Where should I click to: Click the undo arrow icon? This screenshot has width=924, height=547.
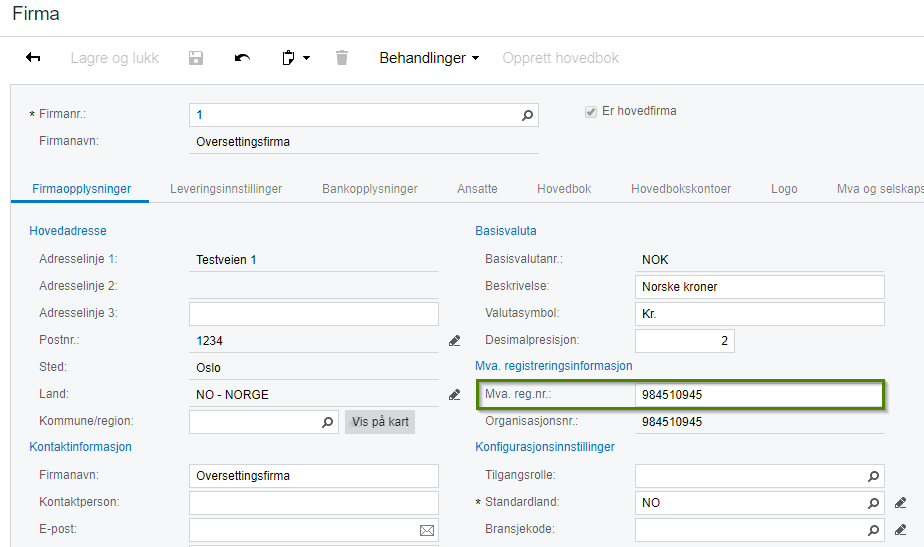tap(242, 58)
